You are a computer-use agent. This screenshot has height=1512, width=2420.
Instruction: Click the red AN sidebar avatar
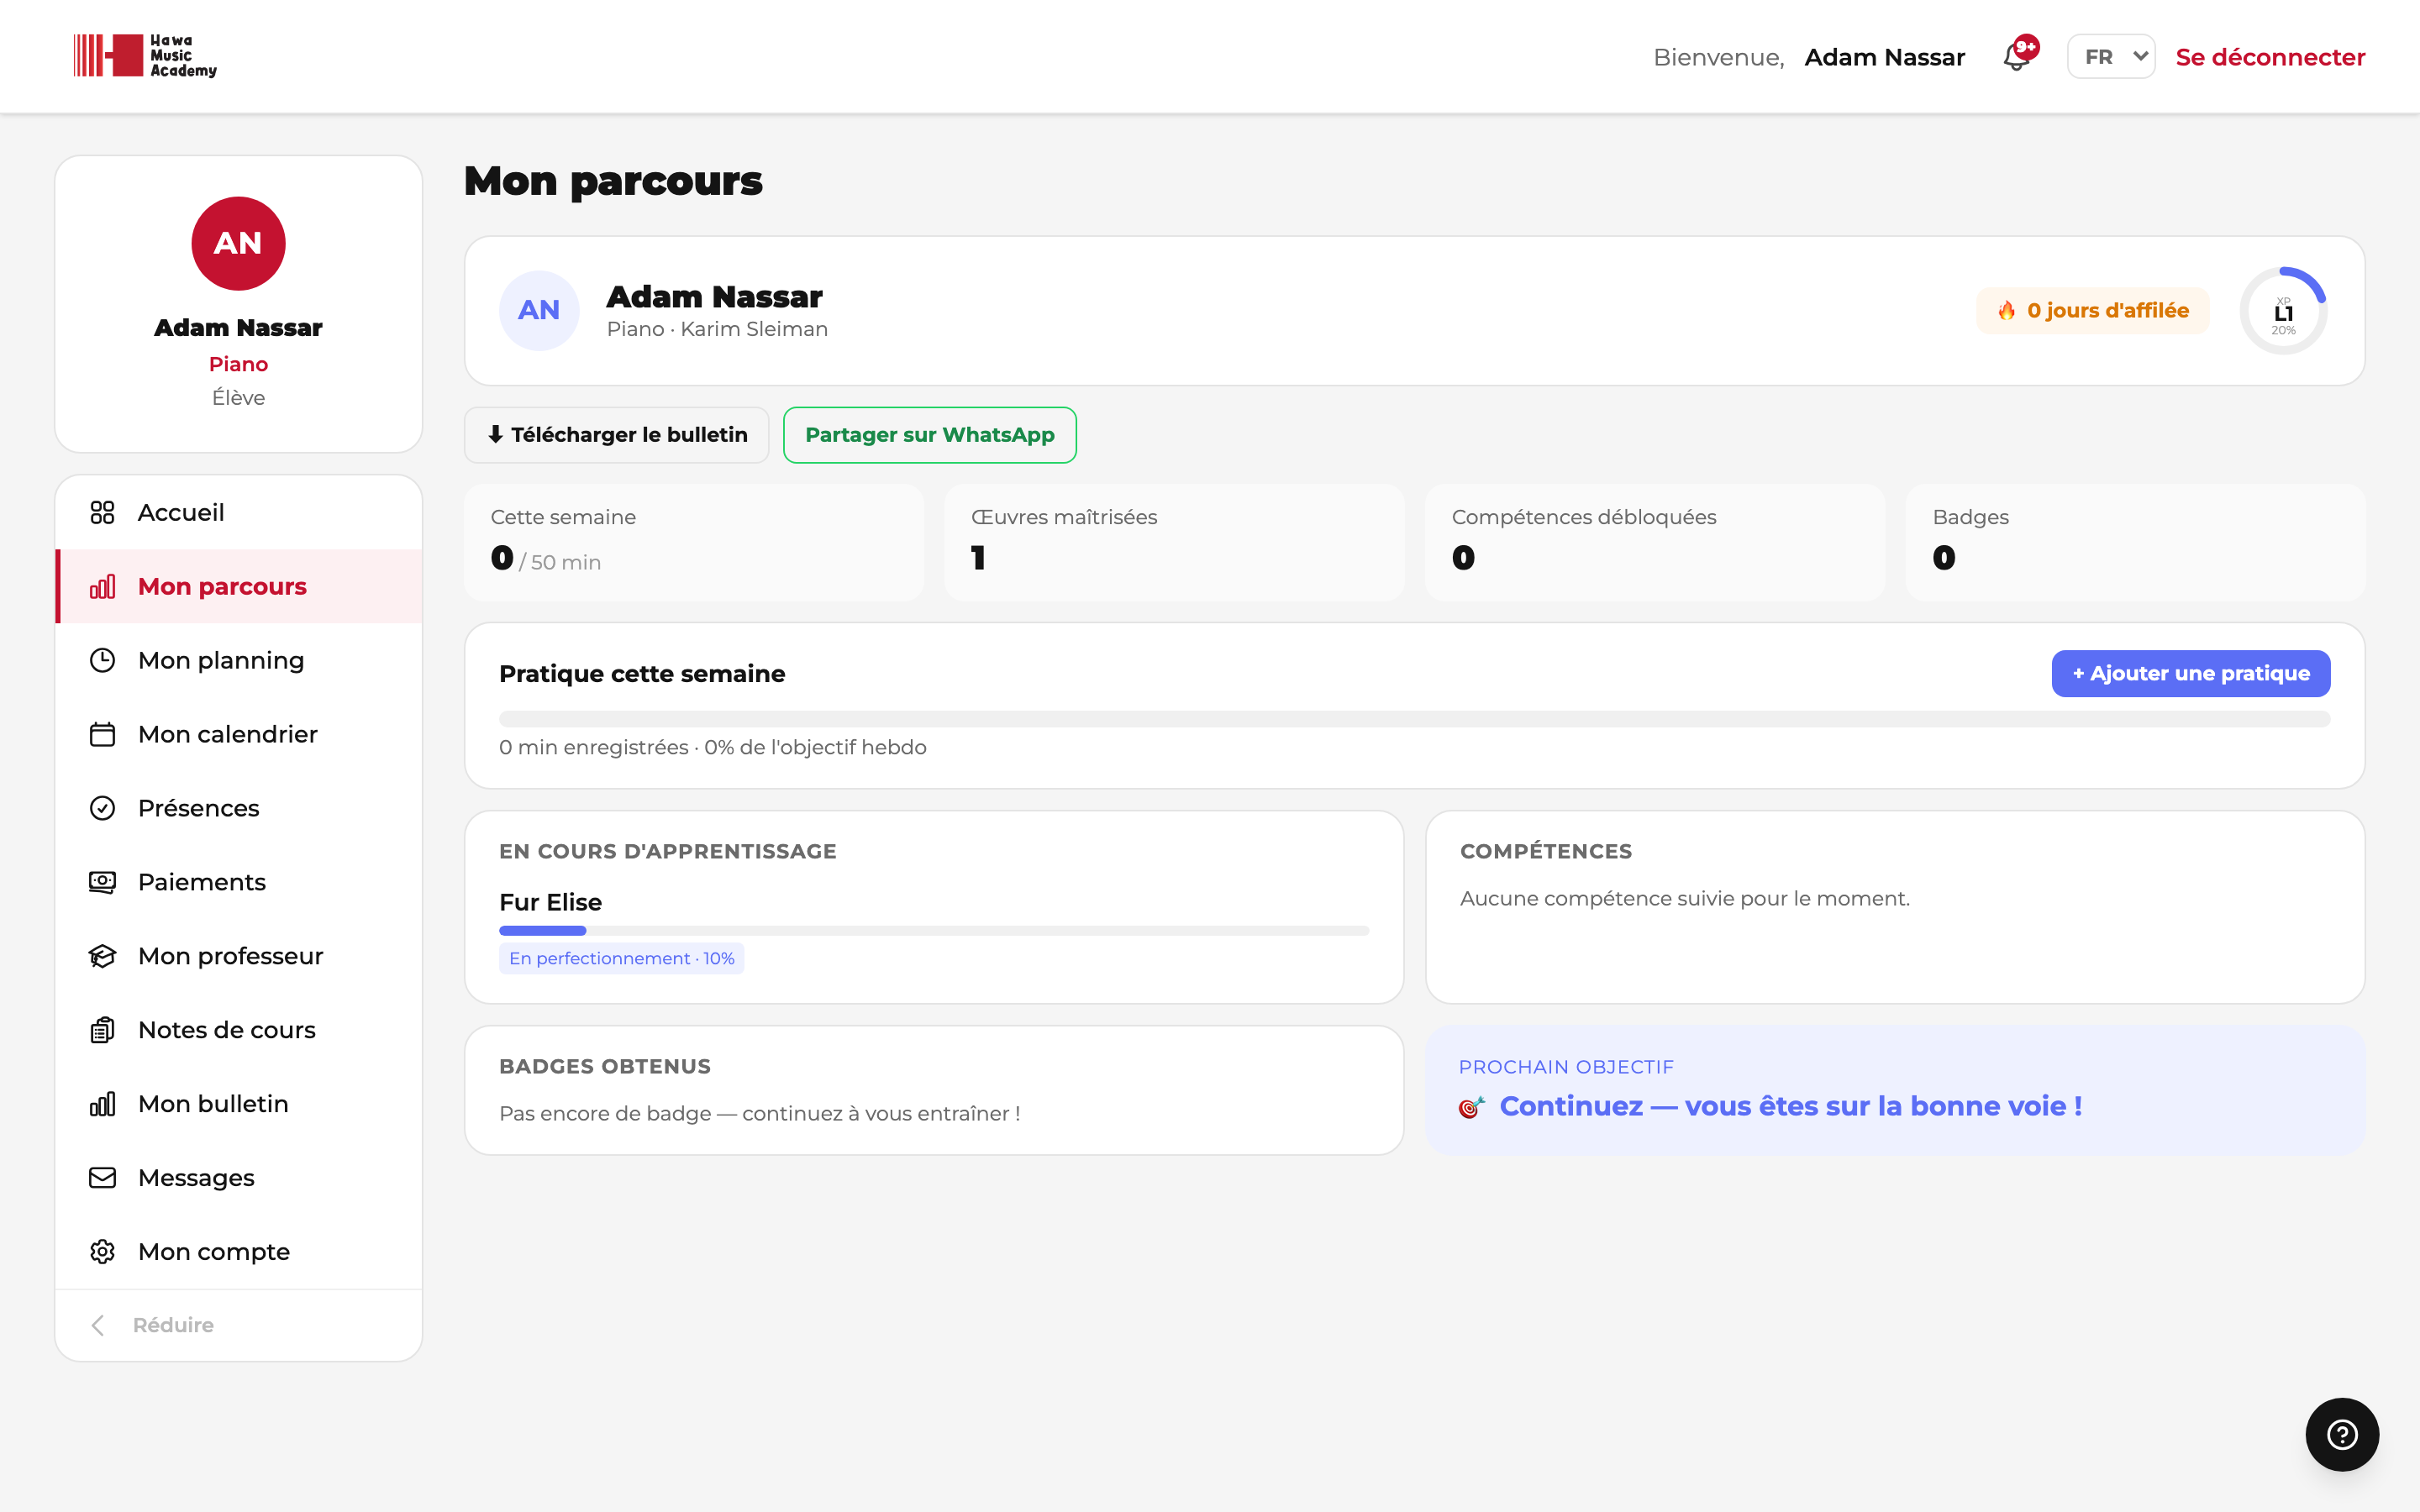238,243
